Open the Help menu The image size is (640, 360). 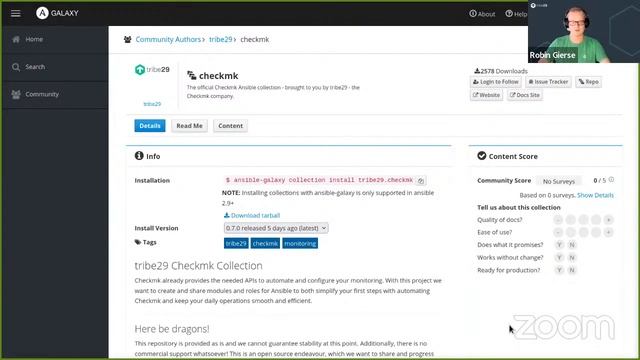click(x=516, y=13)
